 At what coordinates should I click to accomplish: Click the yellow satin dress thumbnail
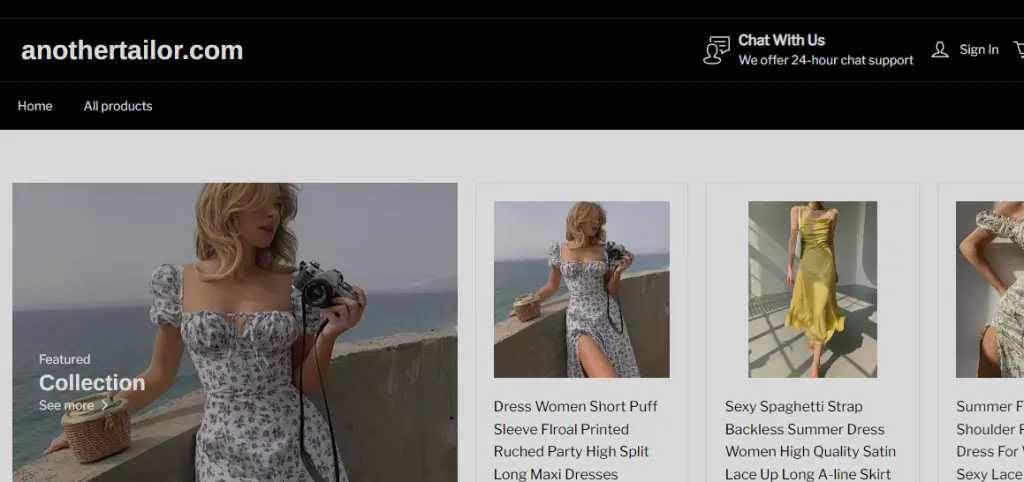[812, 289]
